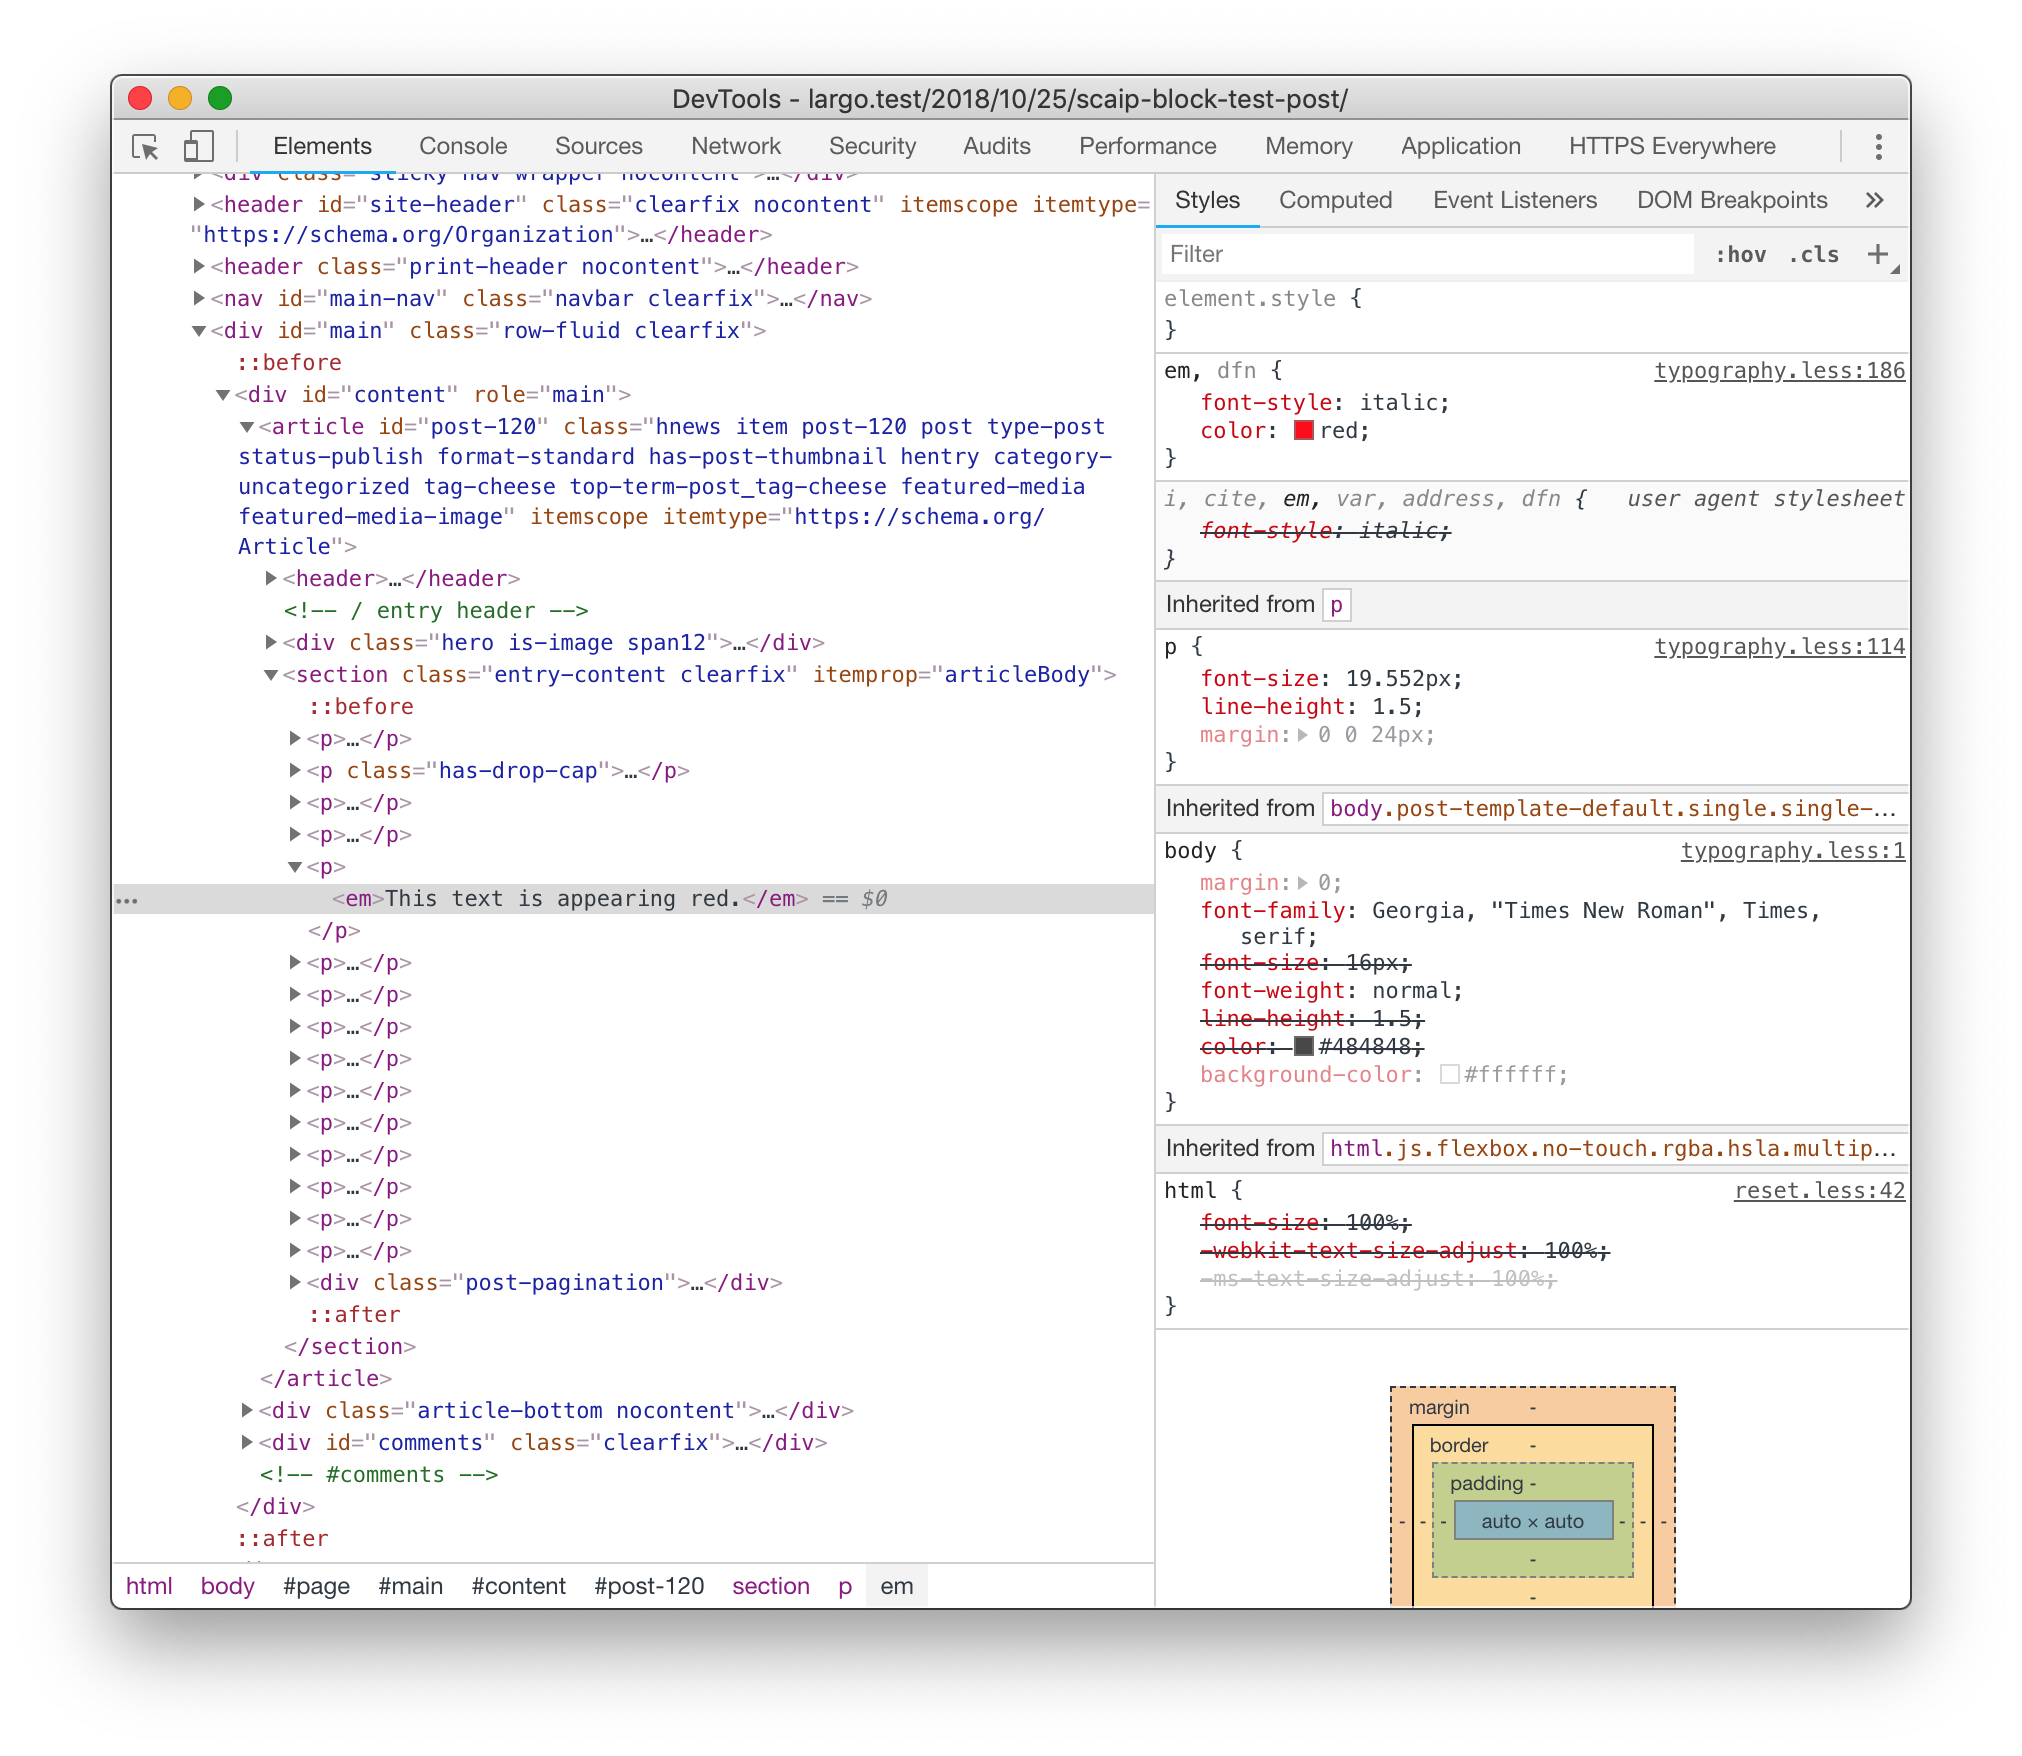Switch to the Console tab

click(x=463, y=146)
